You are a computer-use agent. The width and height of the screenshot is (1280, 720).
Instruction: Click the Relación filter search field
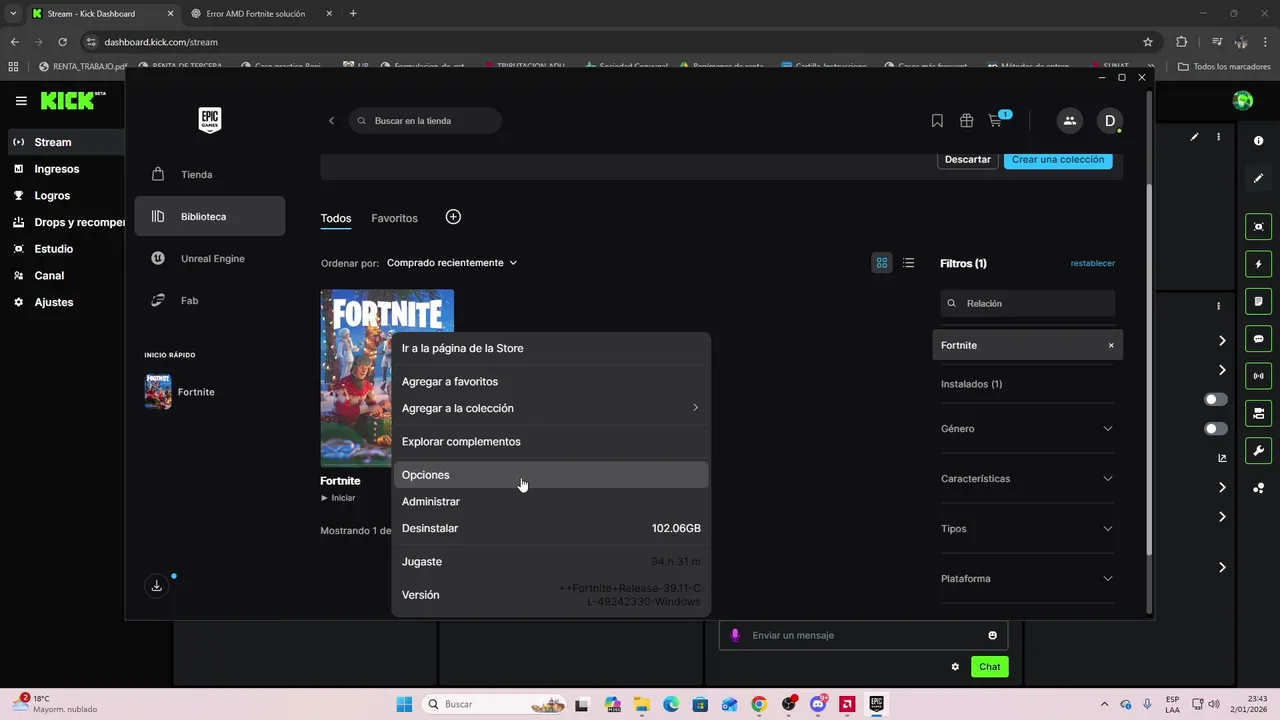tap(1027, 303)
